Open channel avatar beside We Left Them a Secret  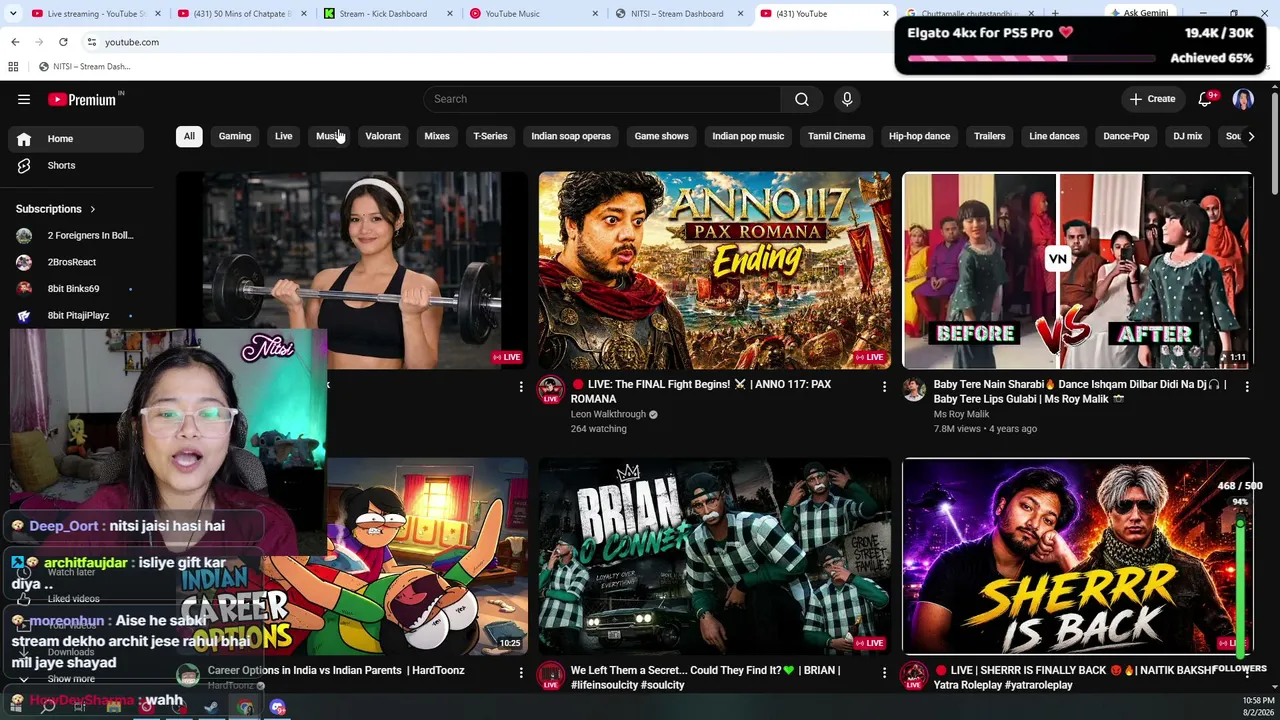pyautogui.click(x=551, y=677)
